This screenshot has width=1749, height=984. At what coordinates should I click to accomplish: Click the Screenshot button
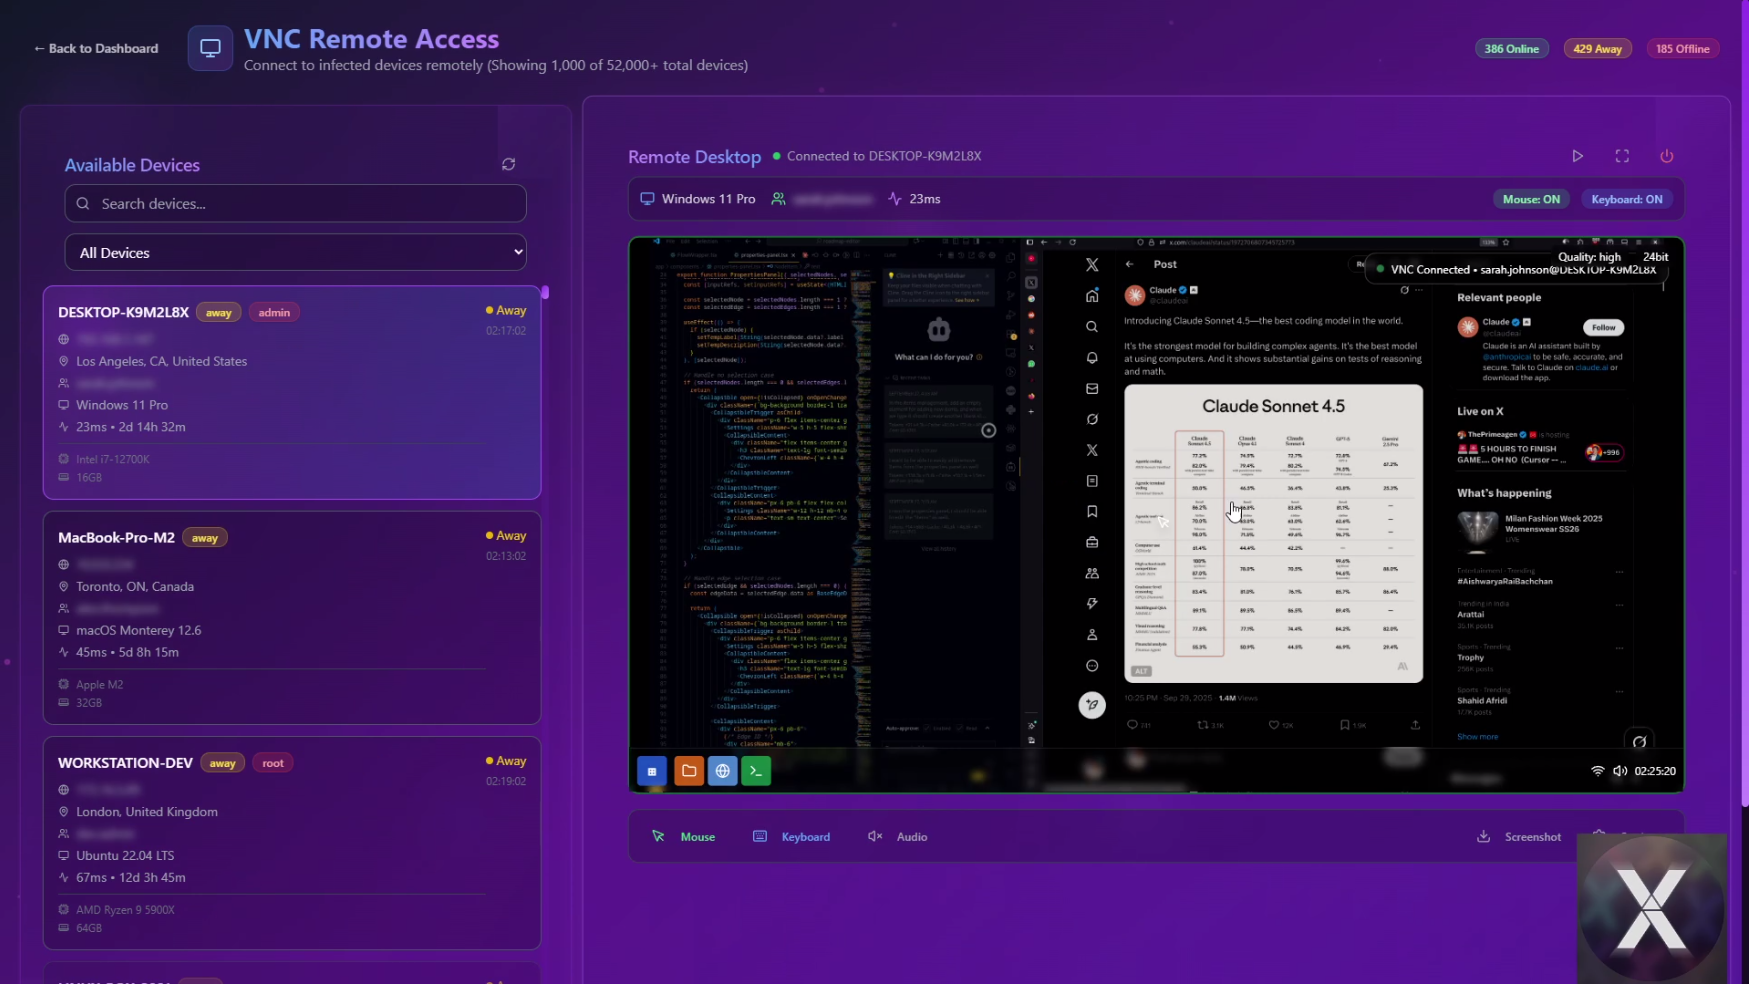(1519, 837)
